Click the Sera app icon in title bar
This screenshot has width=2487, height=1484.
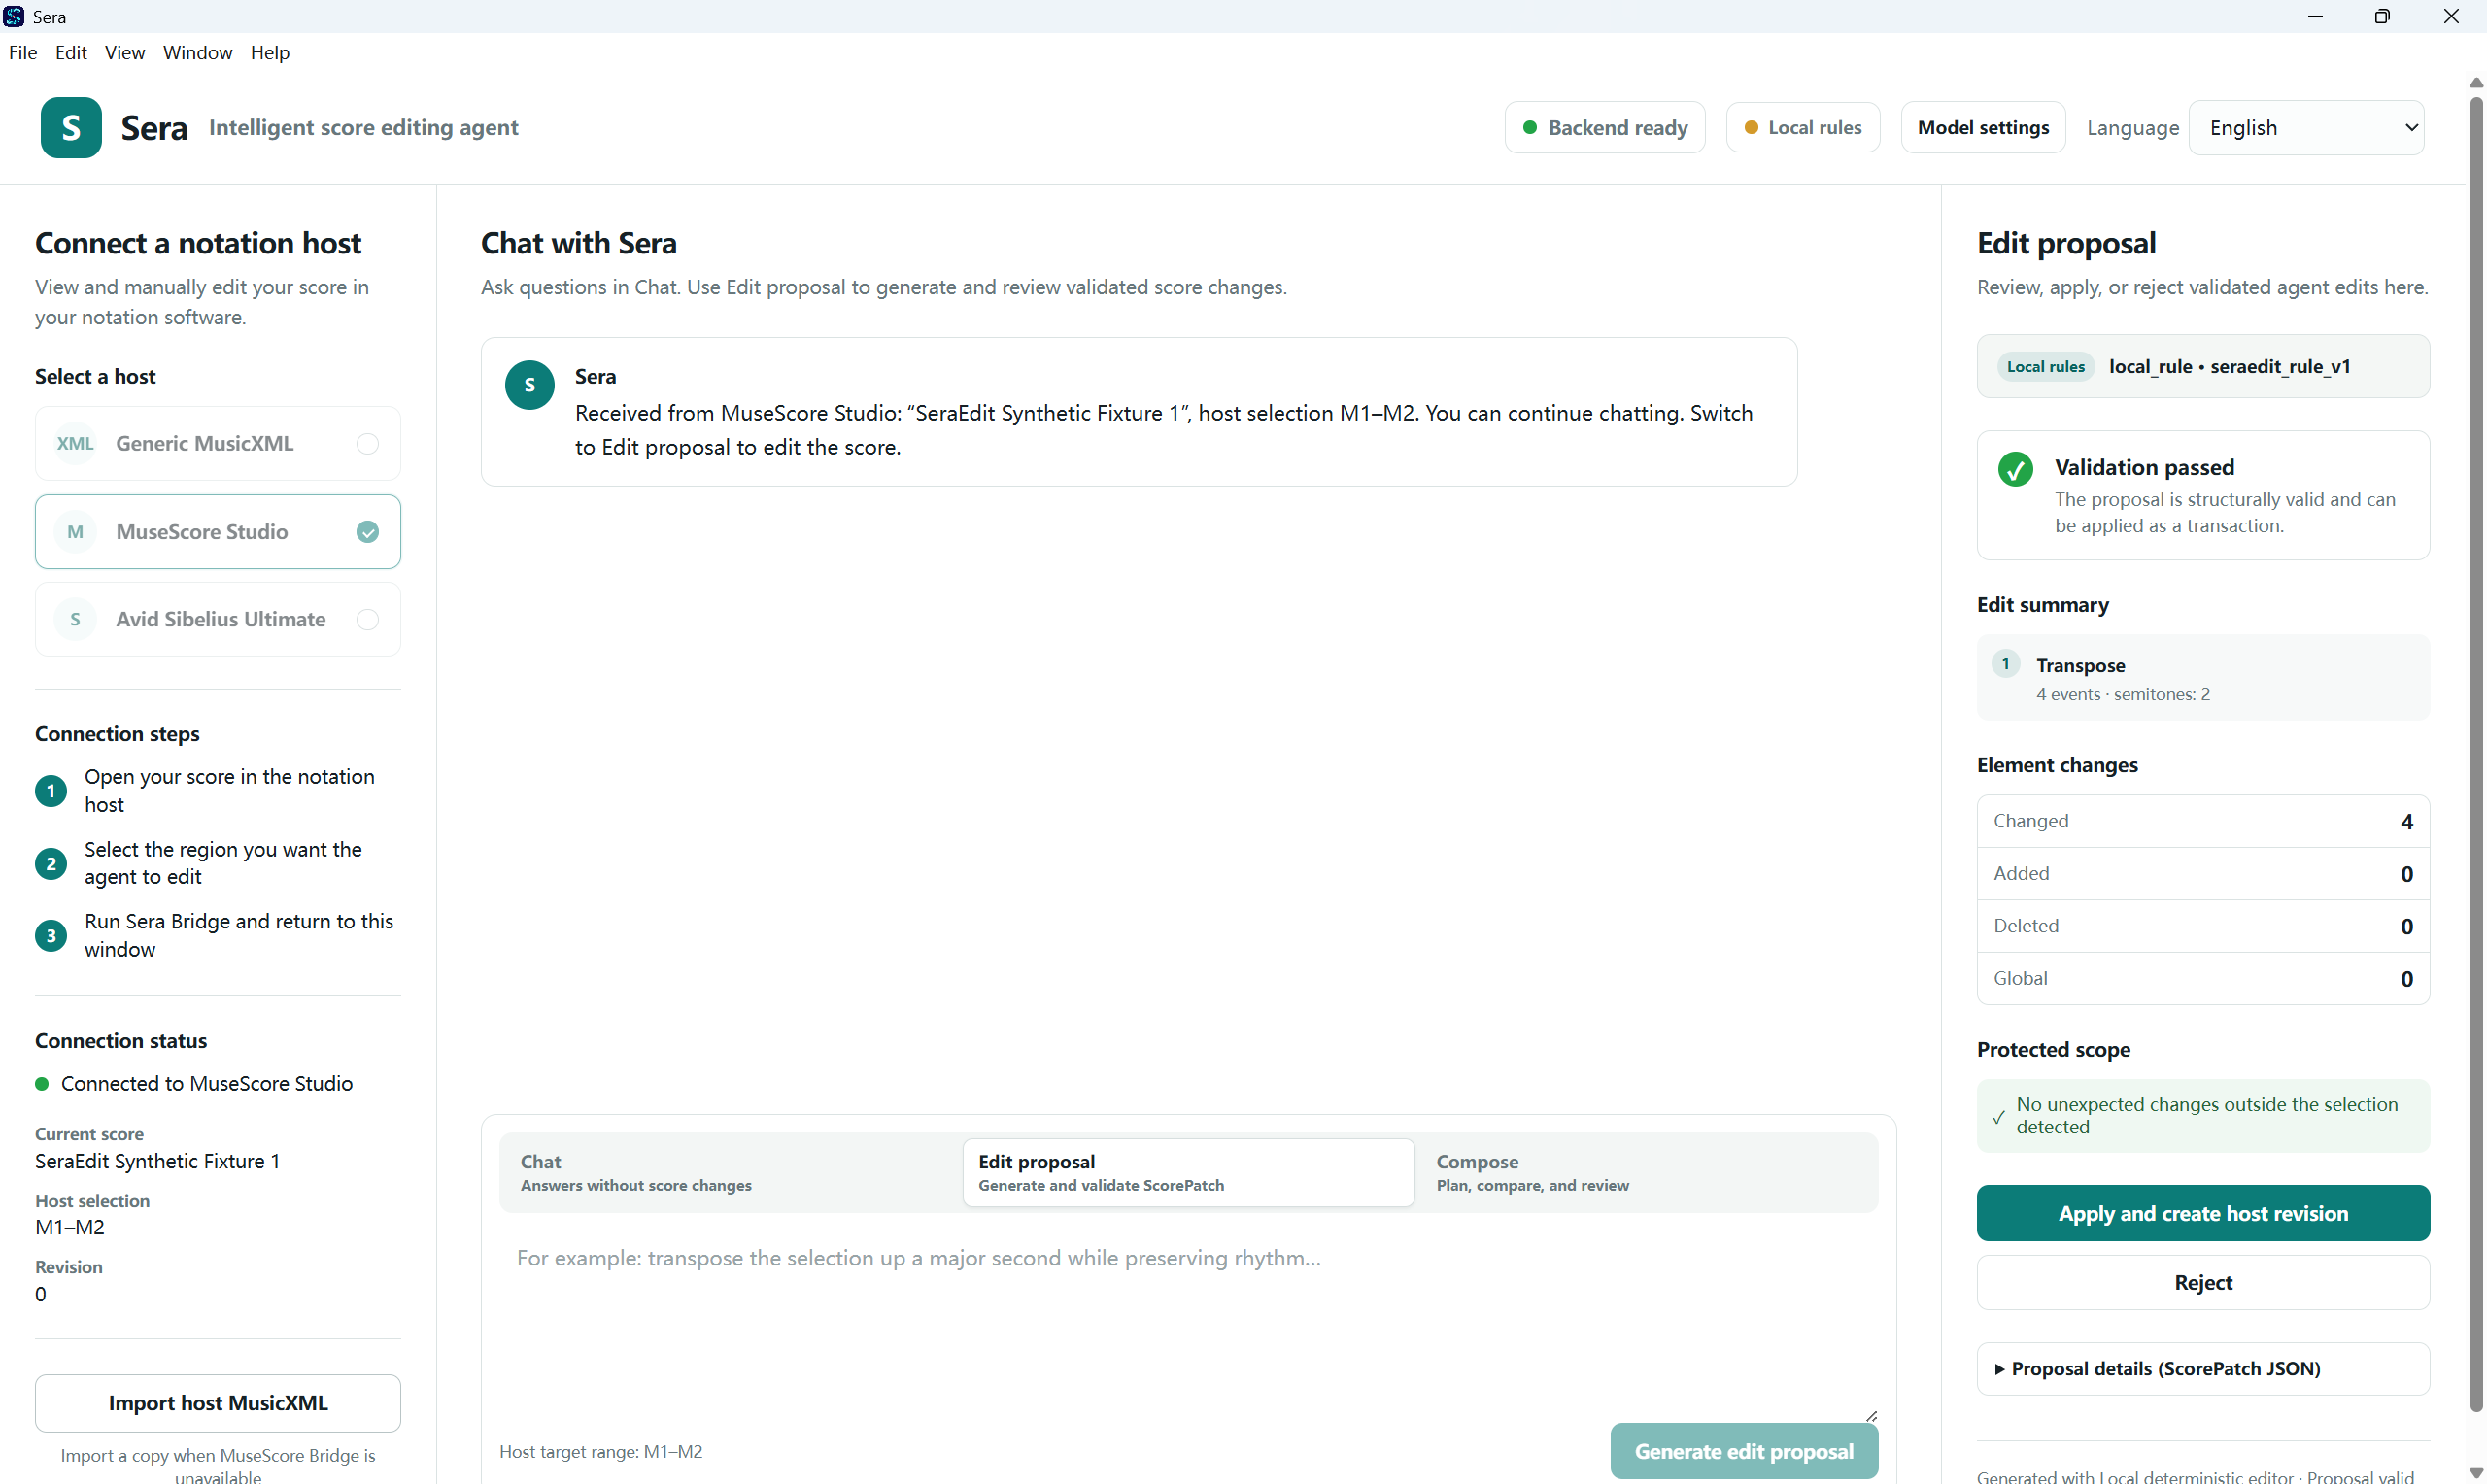tap(14, 16)
